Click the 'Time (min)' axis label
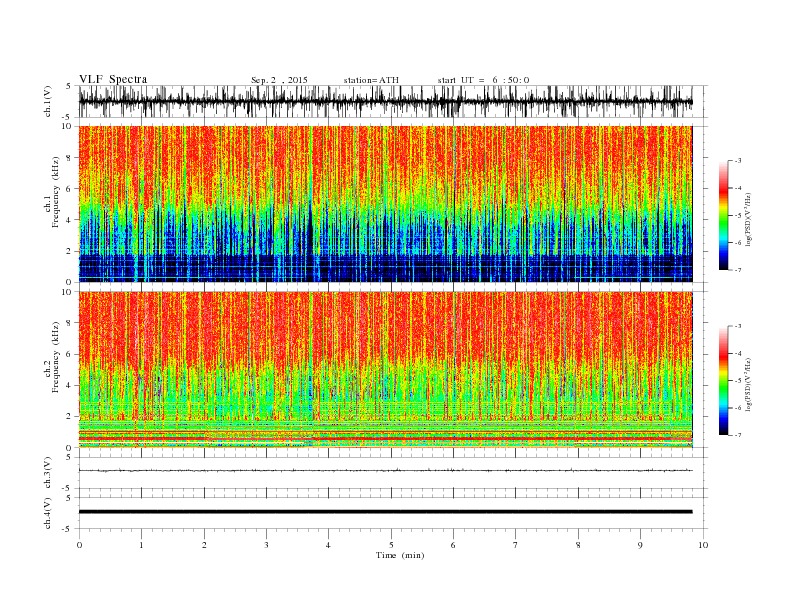This screenshot has height=612, width=792. click(400, 555)
